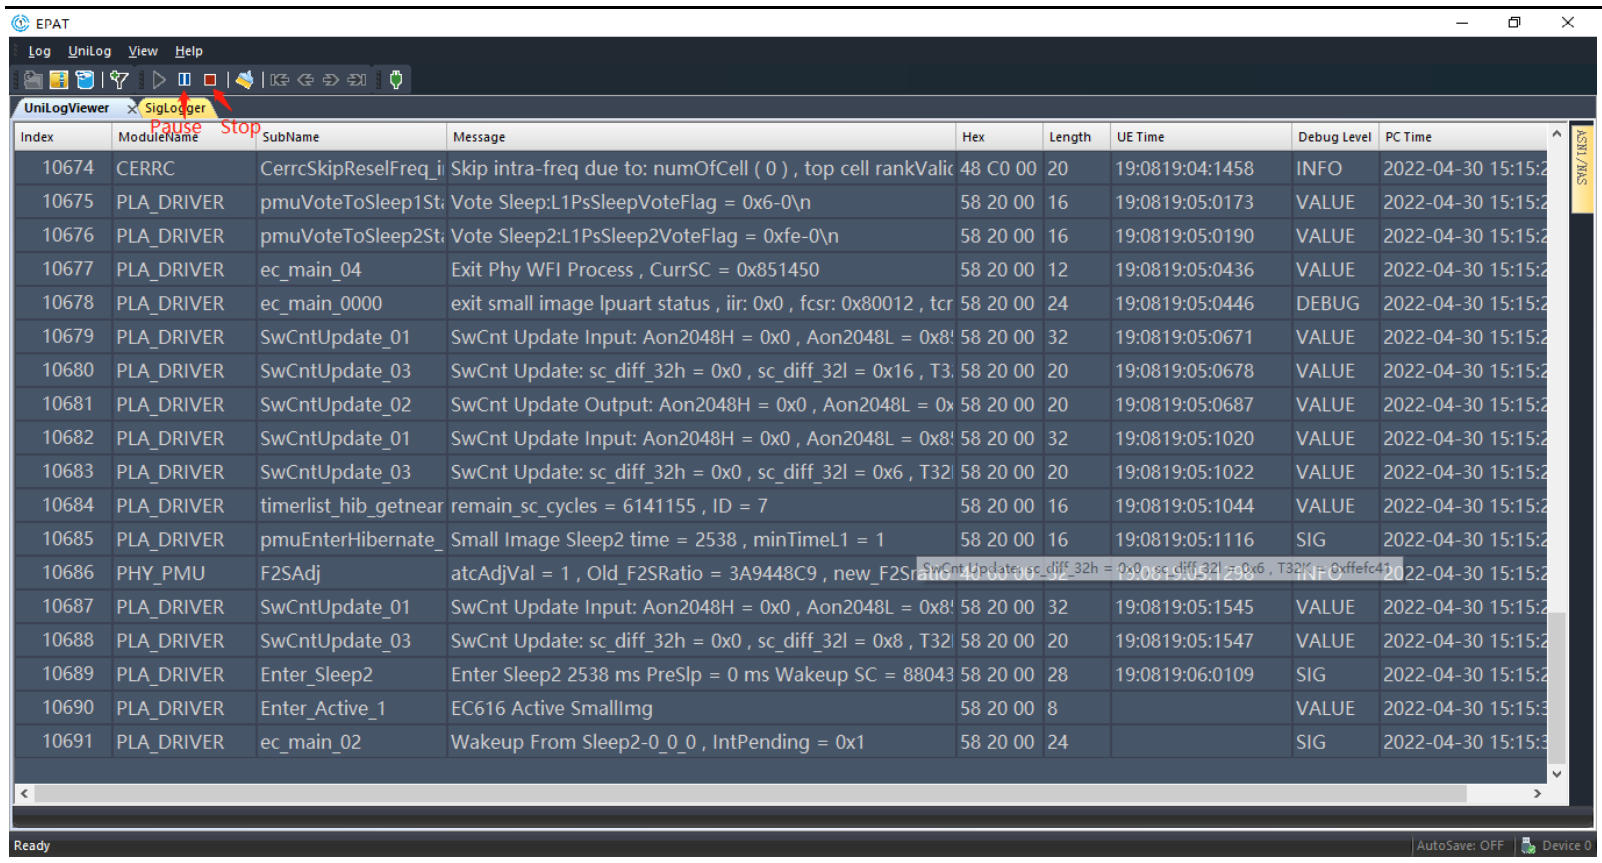Click the yellow zip archive icon
This screenshot has width=1602, height=863.
(x=59, y=80)
